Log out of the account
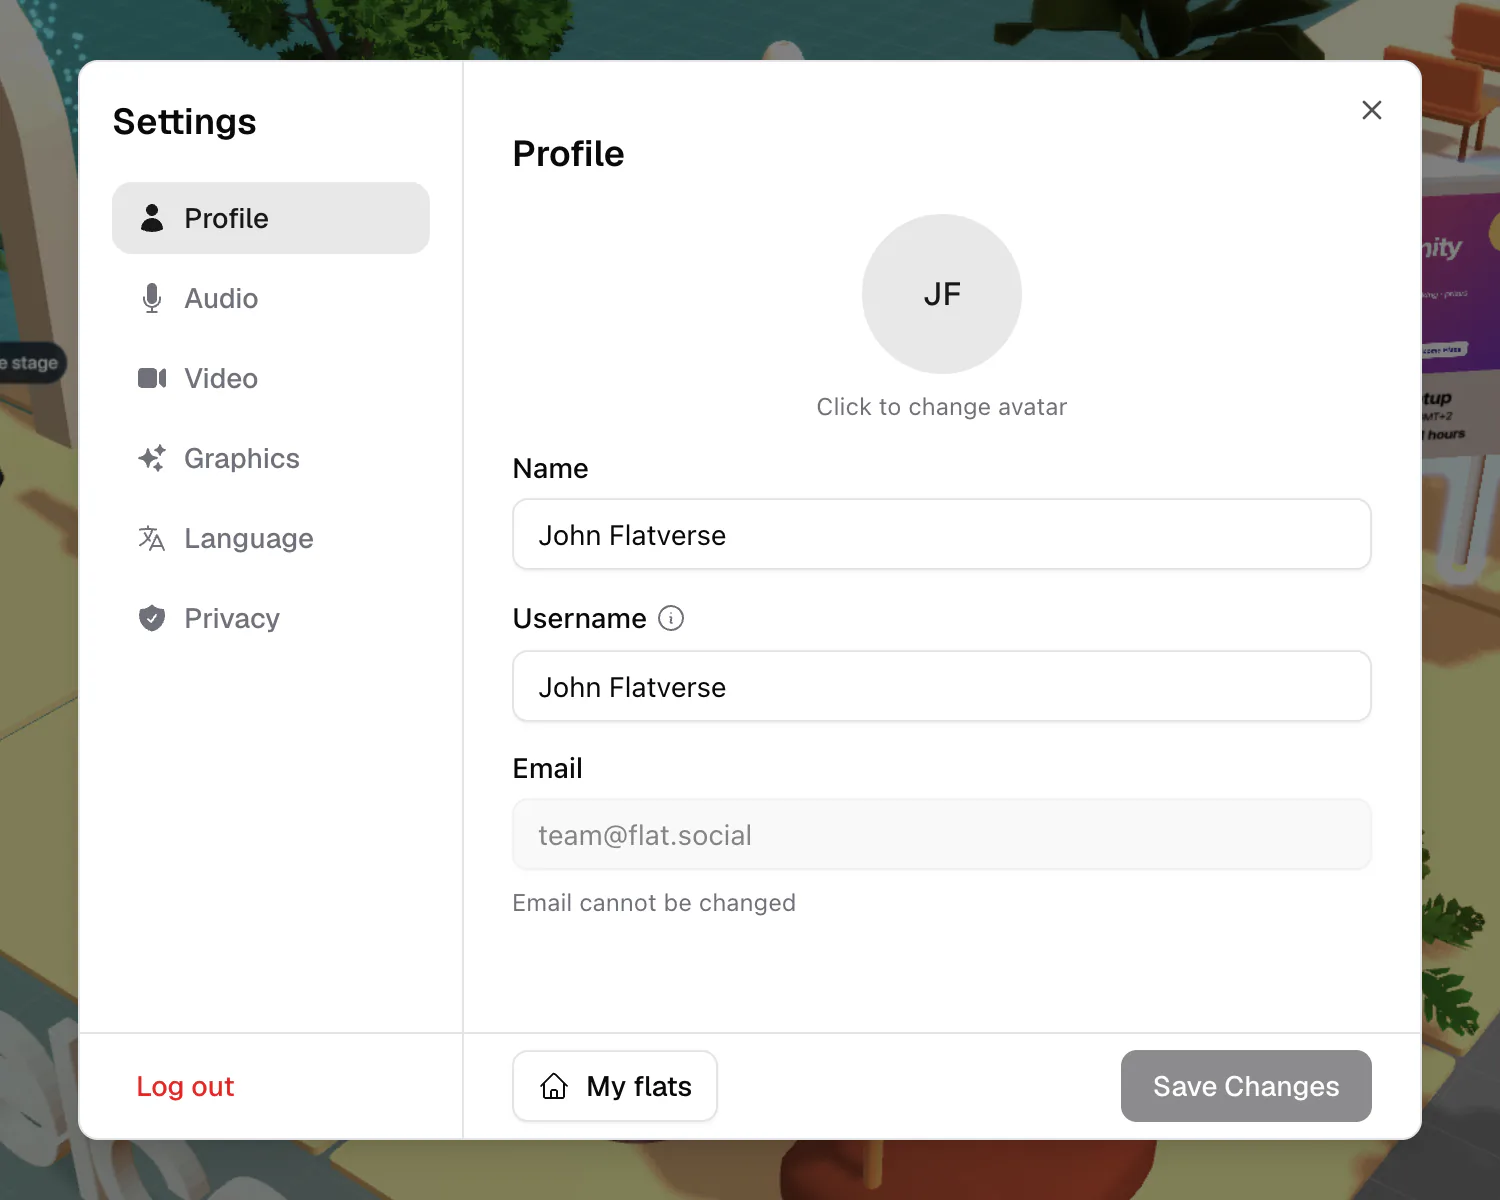Image resolution: width=1500 pixels, height=1200 pixels. pyautogui.click(x=185, y=1086)
